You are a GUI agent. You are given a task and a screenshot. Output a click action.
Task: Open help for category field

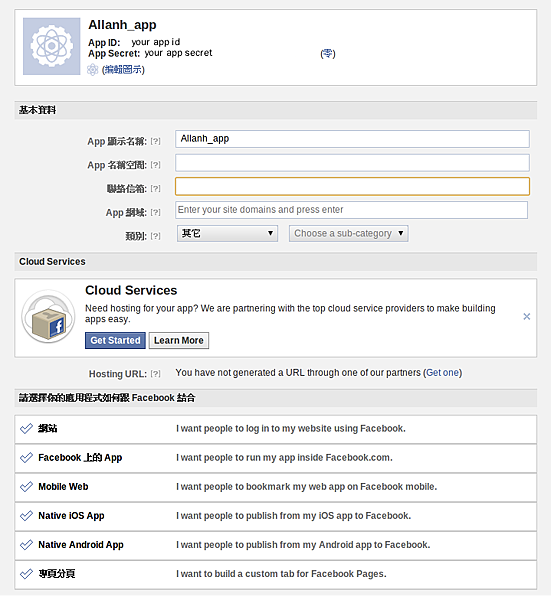pos(155,236)
